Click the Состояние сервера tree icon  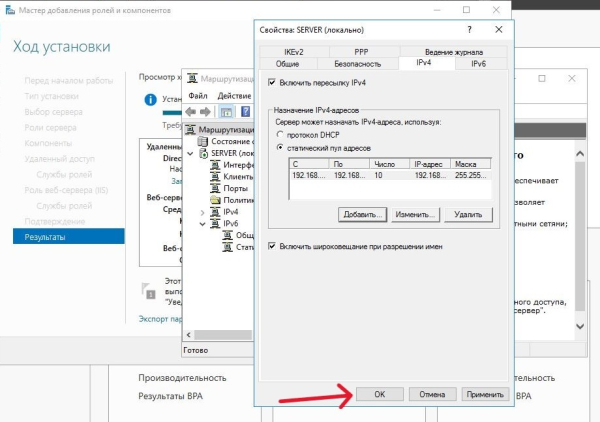point(202,142)
